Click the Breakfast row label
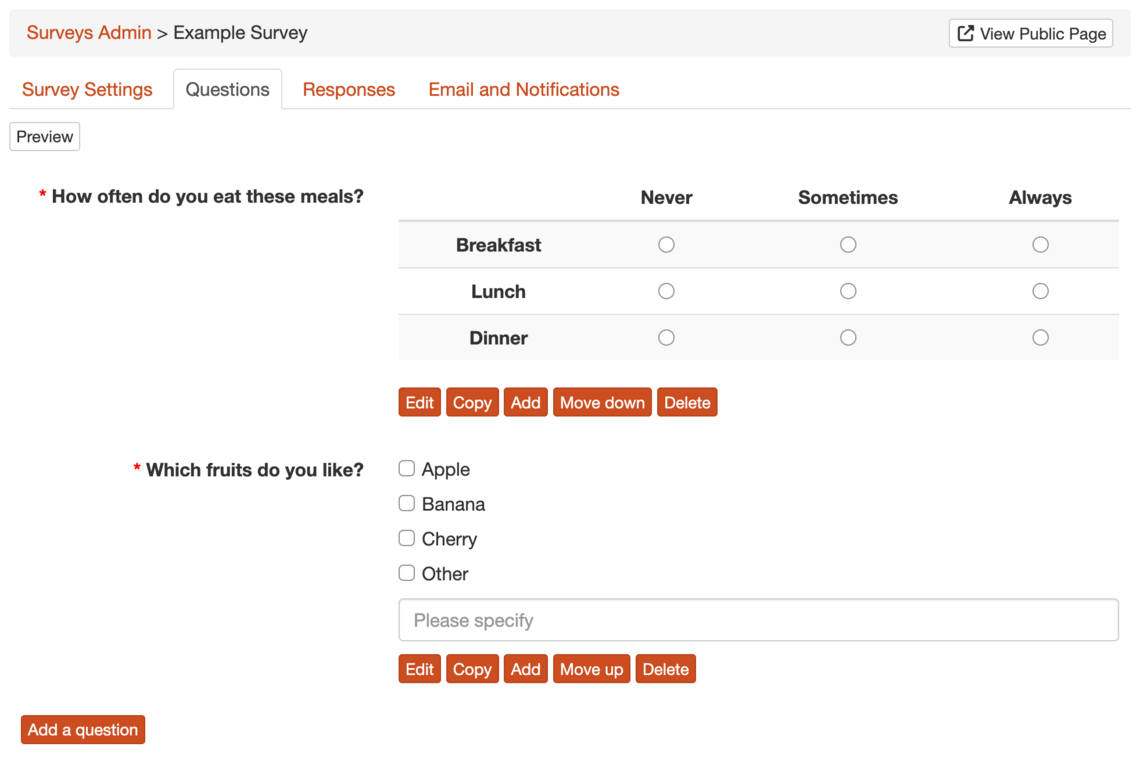The width and height of the screenshot is (1140, 761). click(x=498, y=245)
